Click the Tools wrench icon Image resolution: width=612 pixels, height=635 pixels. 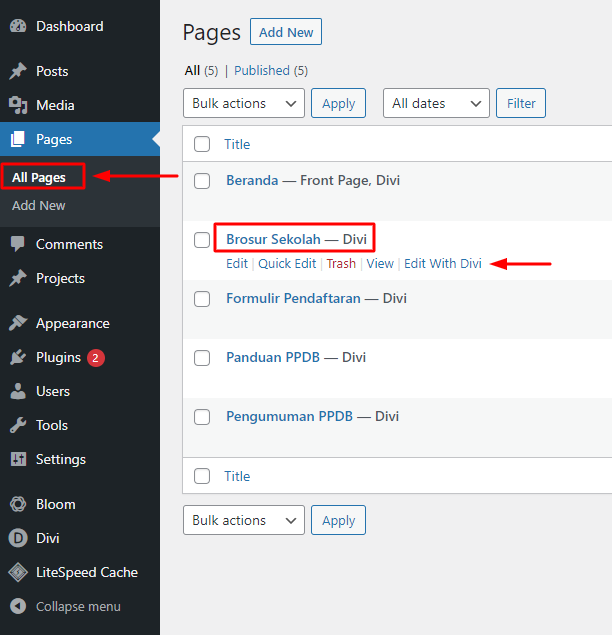18,425
